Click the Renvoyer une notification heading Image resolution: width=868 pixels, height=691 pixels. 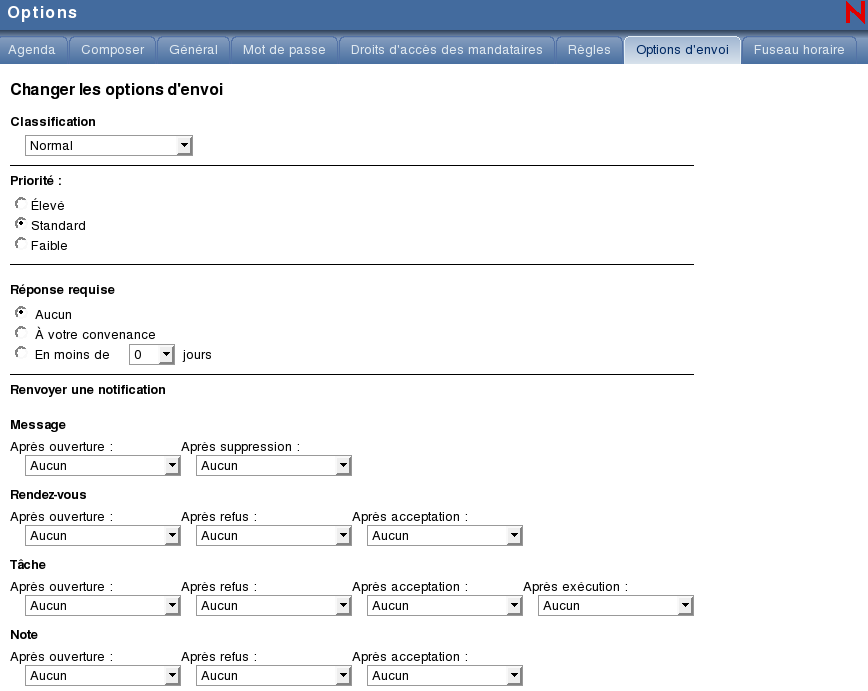point(88,390)
